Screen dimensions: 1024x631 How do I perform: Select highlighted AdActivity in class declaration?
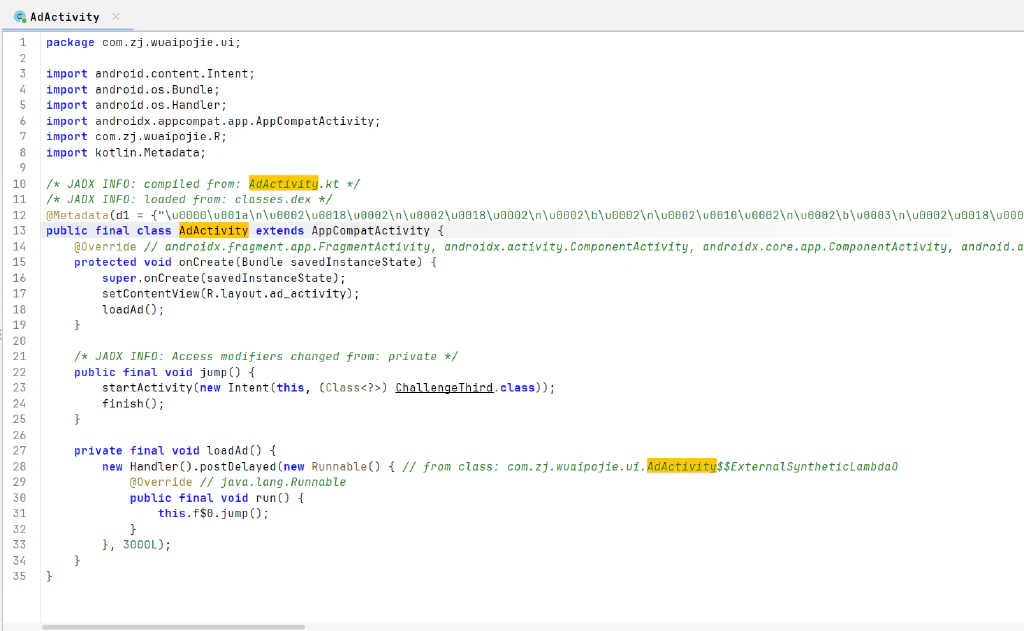pos(214,231)
